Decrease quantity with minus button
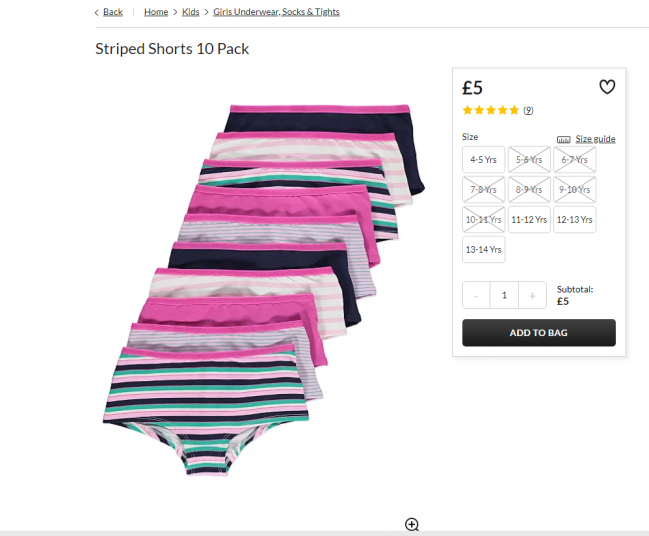The height and width of the screenshot is (536, 649). coord(476,295)
